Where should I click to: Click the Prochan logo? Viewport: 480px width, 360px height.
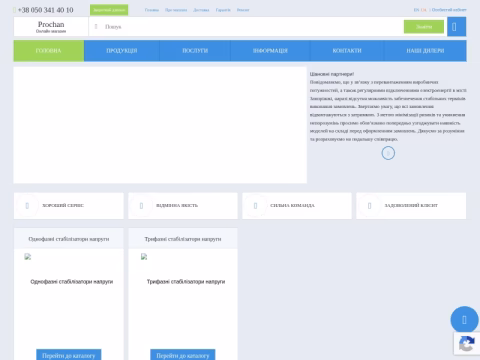click(x=51, y=27)
